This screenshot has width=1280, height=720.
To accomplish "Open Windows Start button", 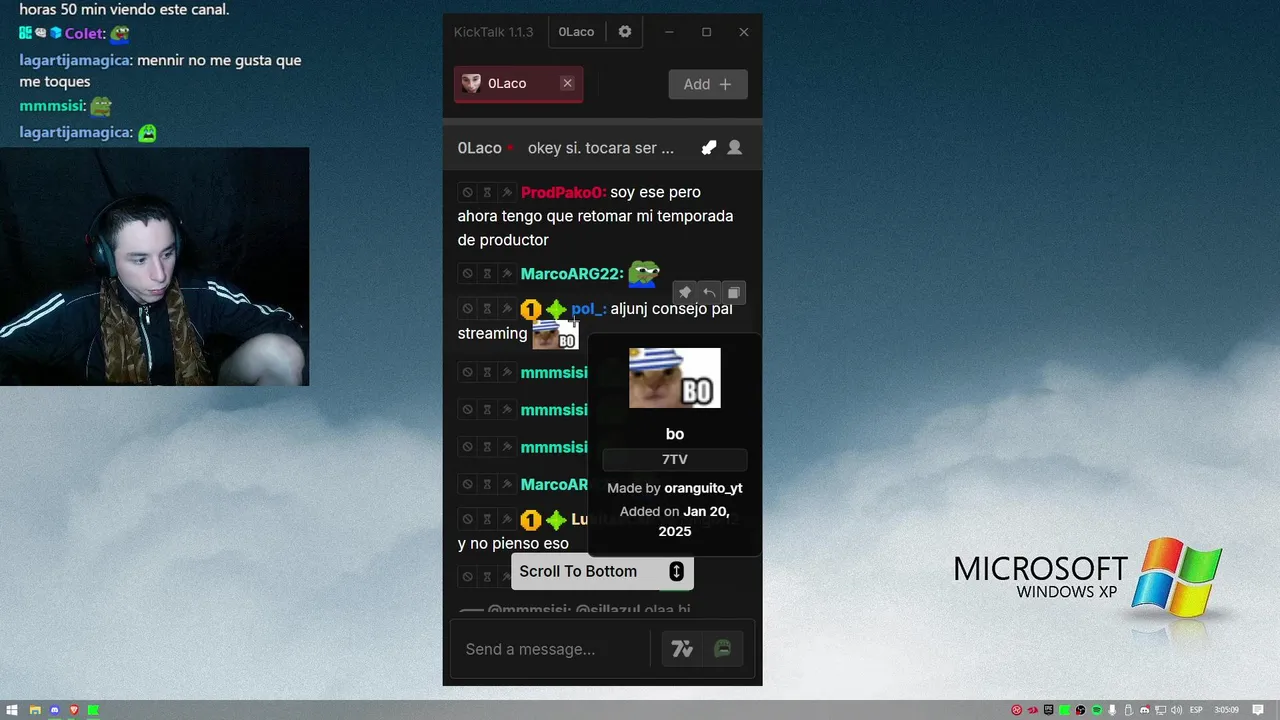I will click(x=12, y=710).
